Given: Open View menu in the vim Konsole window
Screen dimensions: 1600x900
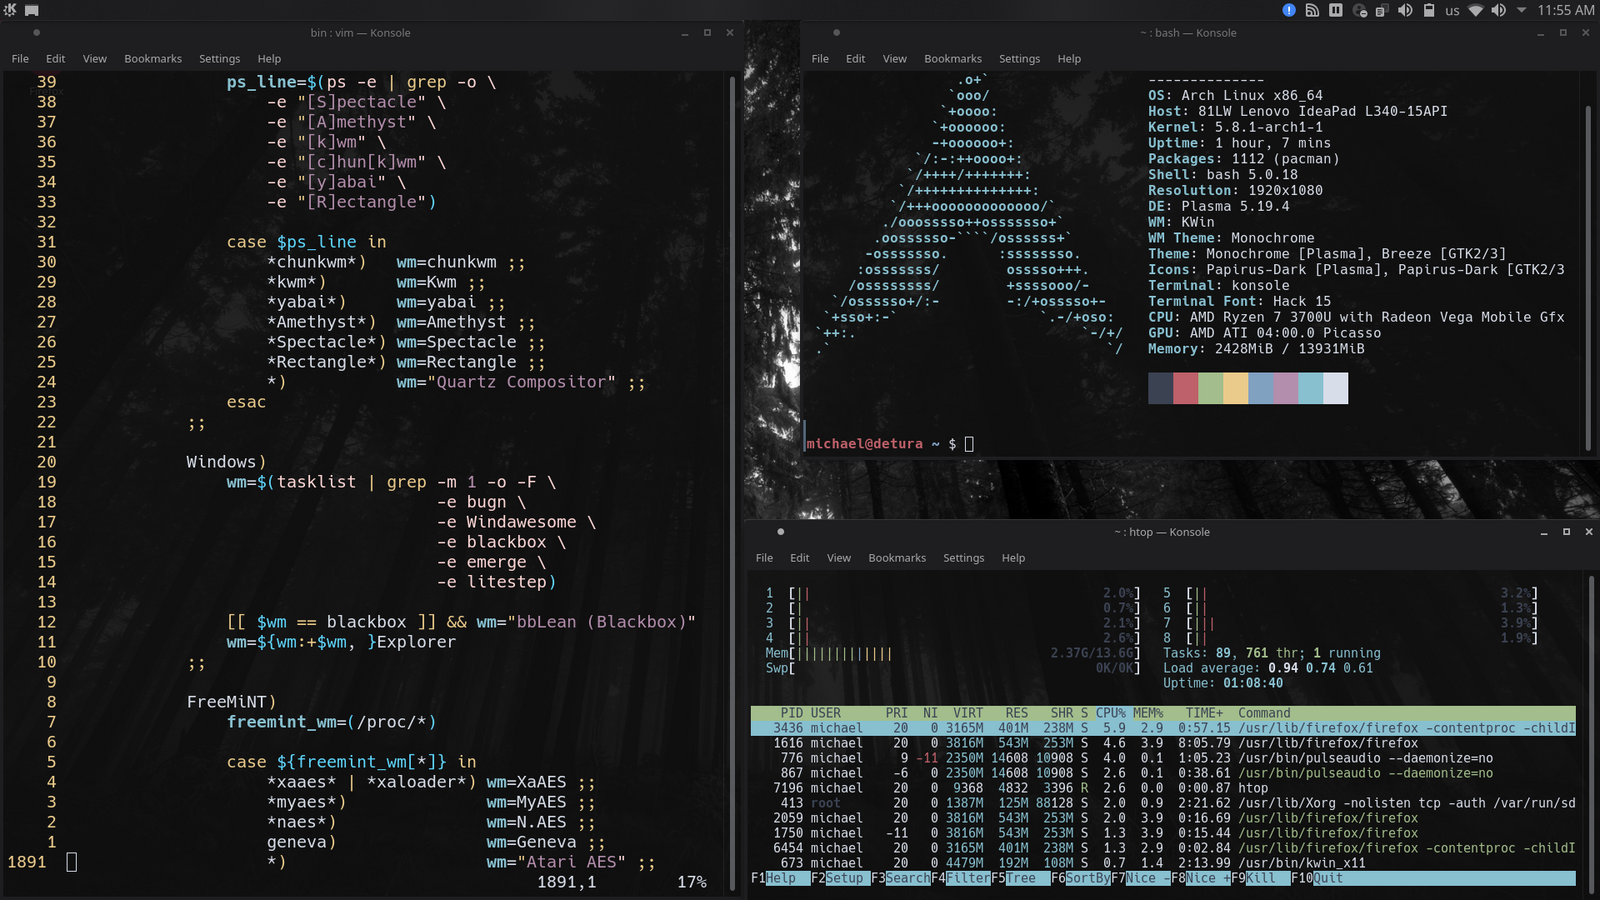Looking at the screenshot, I should coord(95,59).
